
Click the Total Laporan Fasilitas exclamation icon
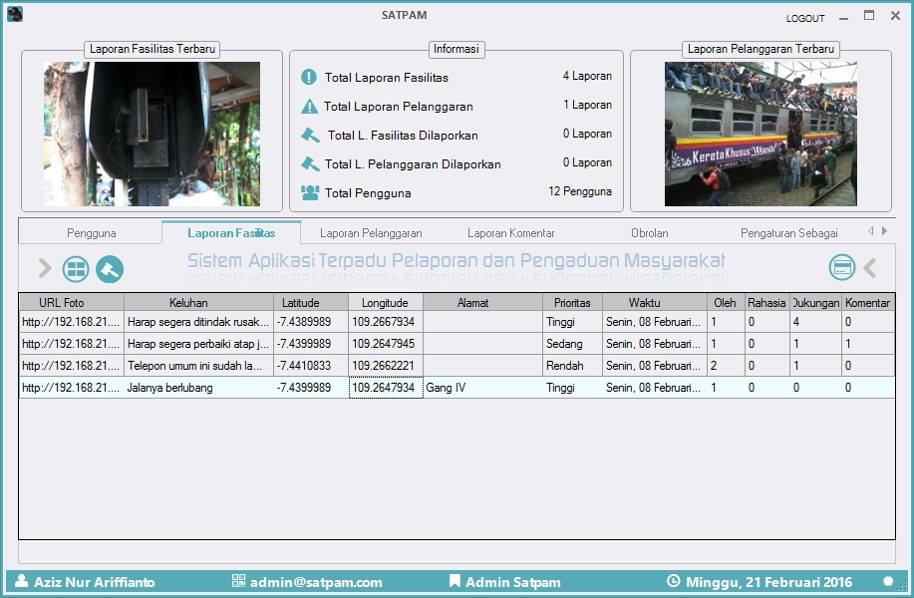(x=310, y=77)
